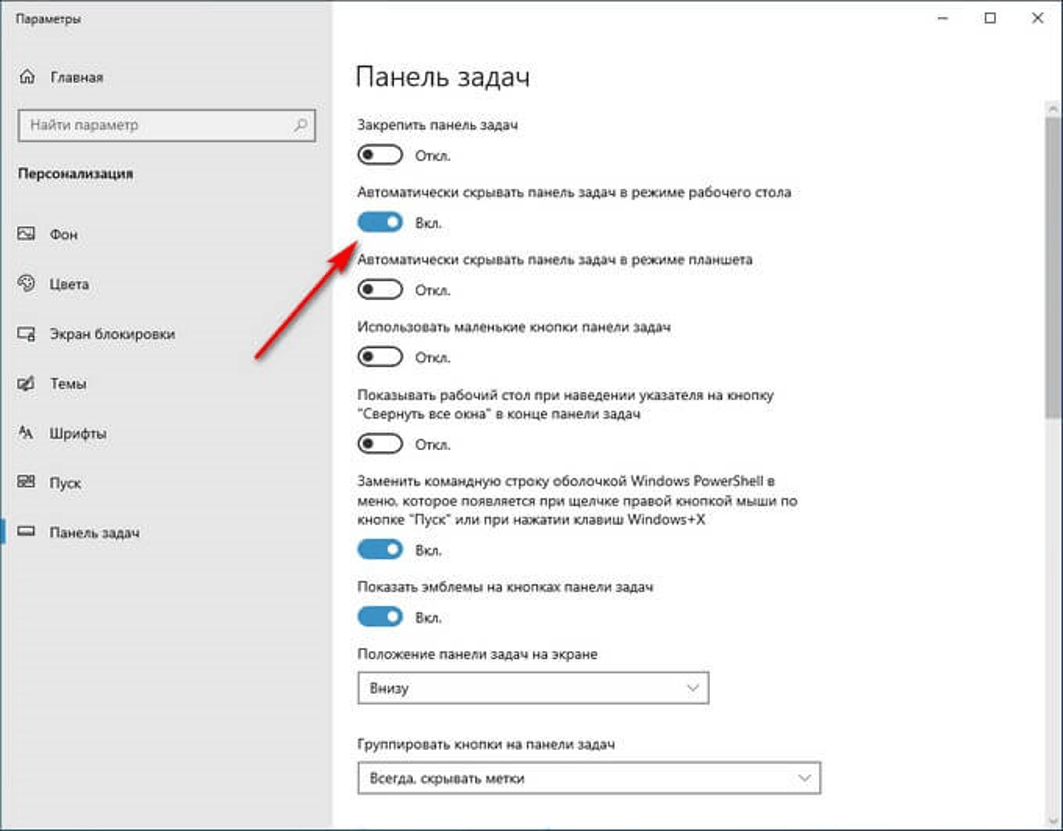Click the Home icon beside Главная
This screenshot has height=831, width=1063.
(28, 78)
